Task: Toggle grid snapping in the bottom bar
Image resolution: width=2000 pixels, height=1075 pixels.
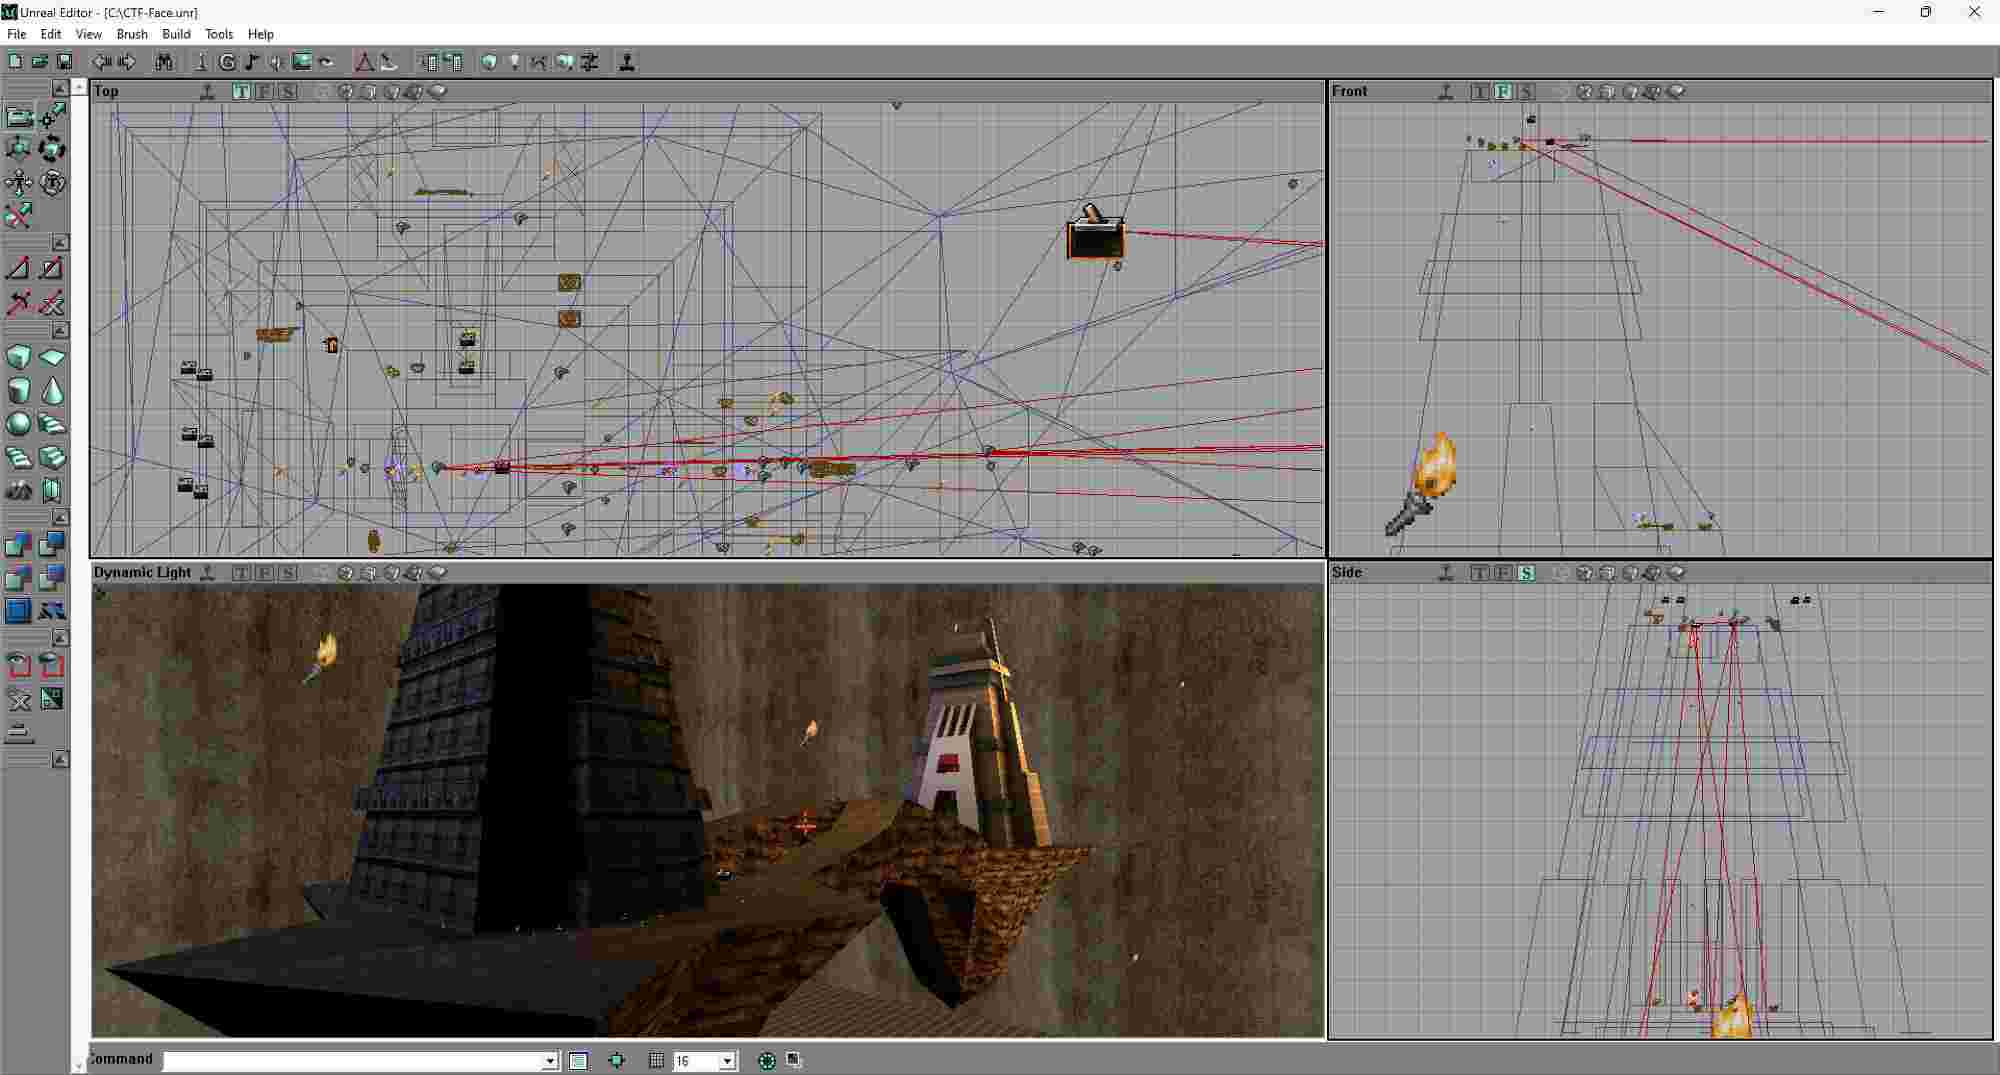Action: point(657,1060)
